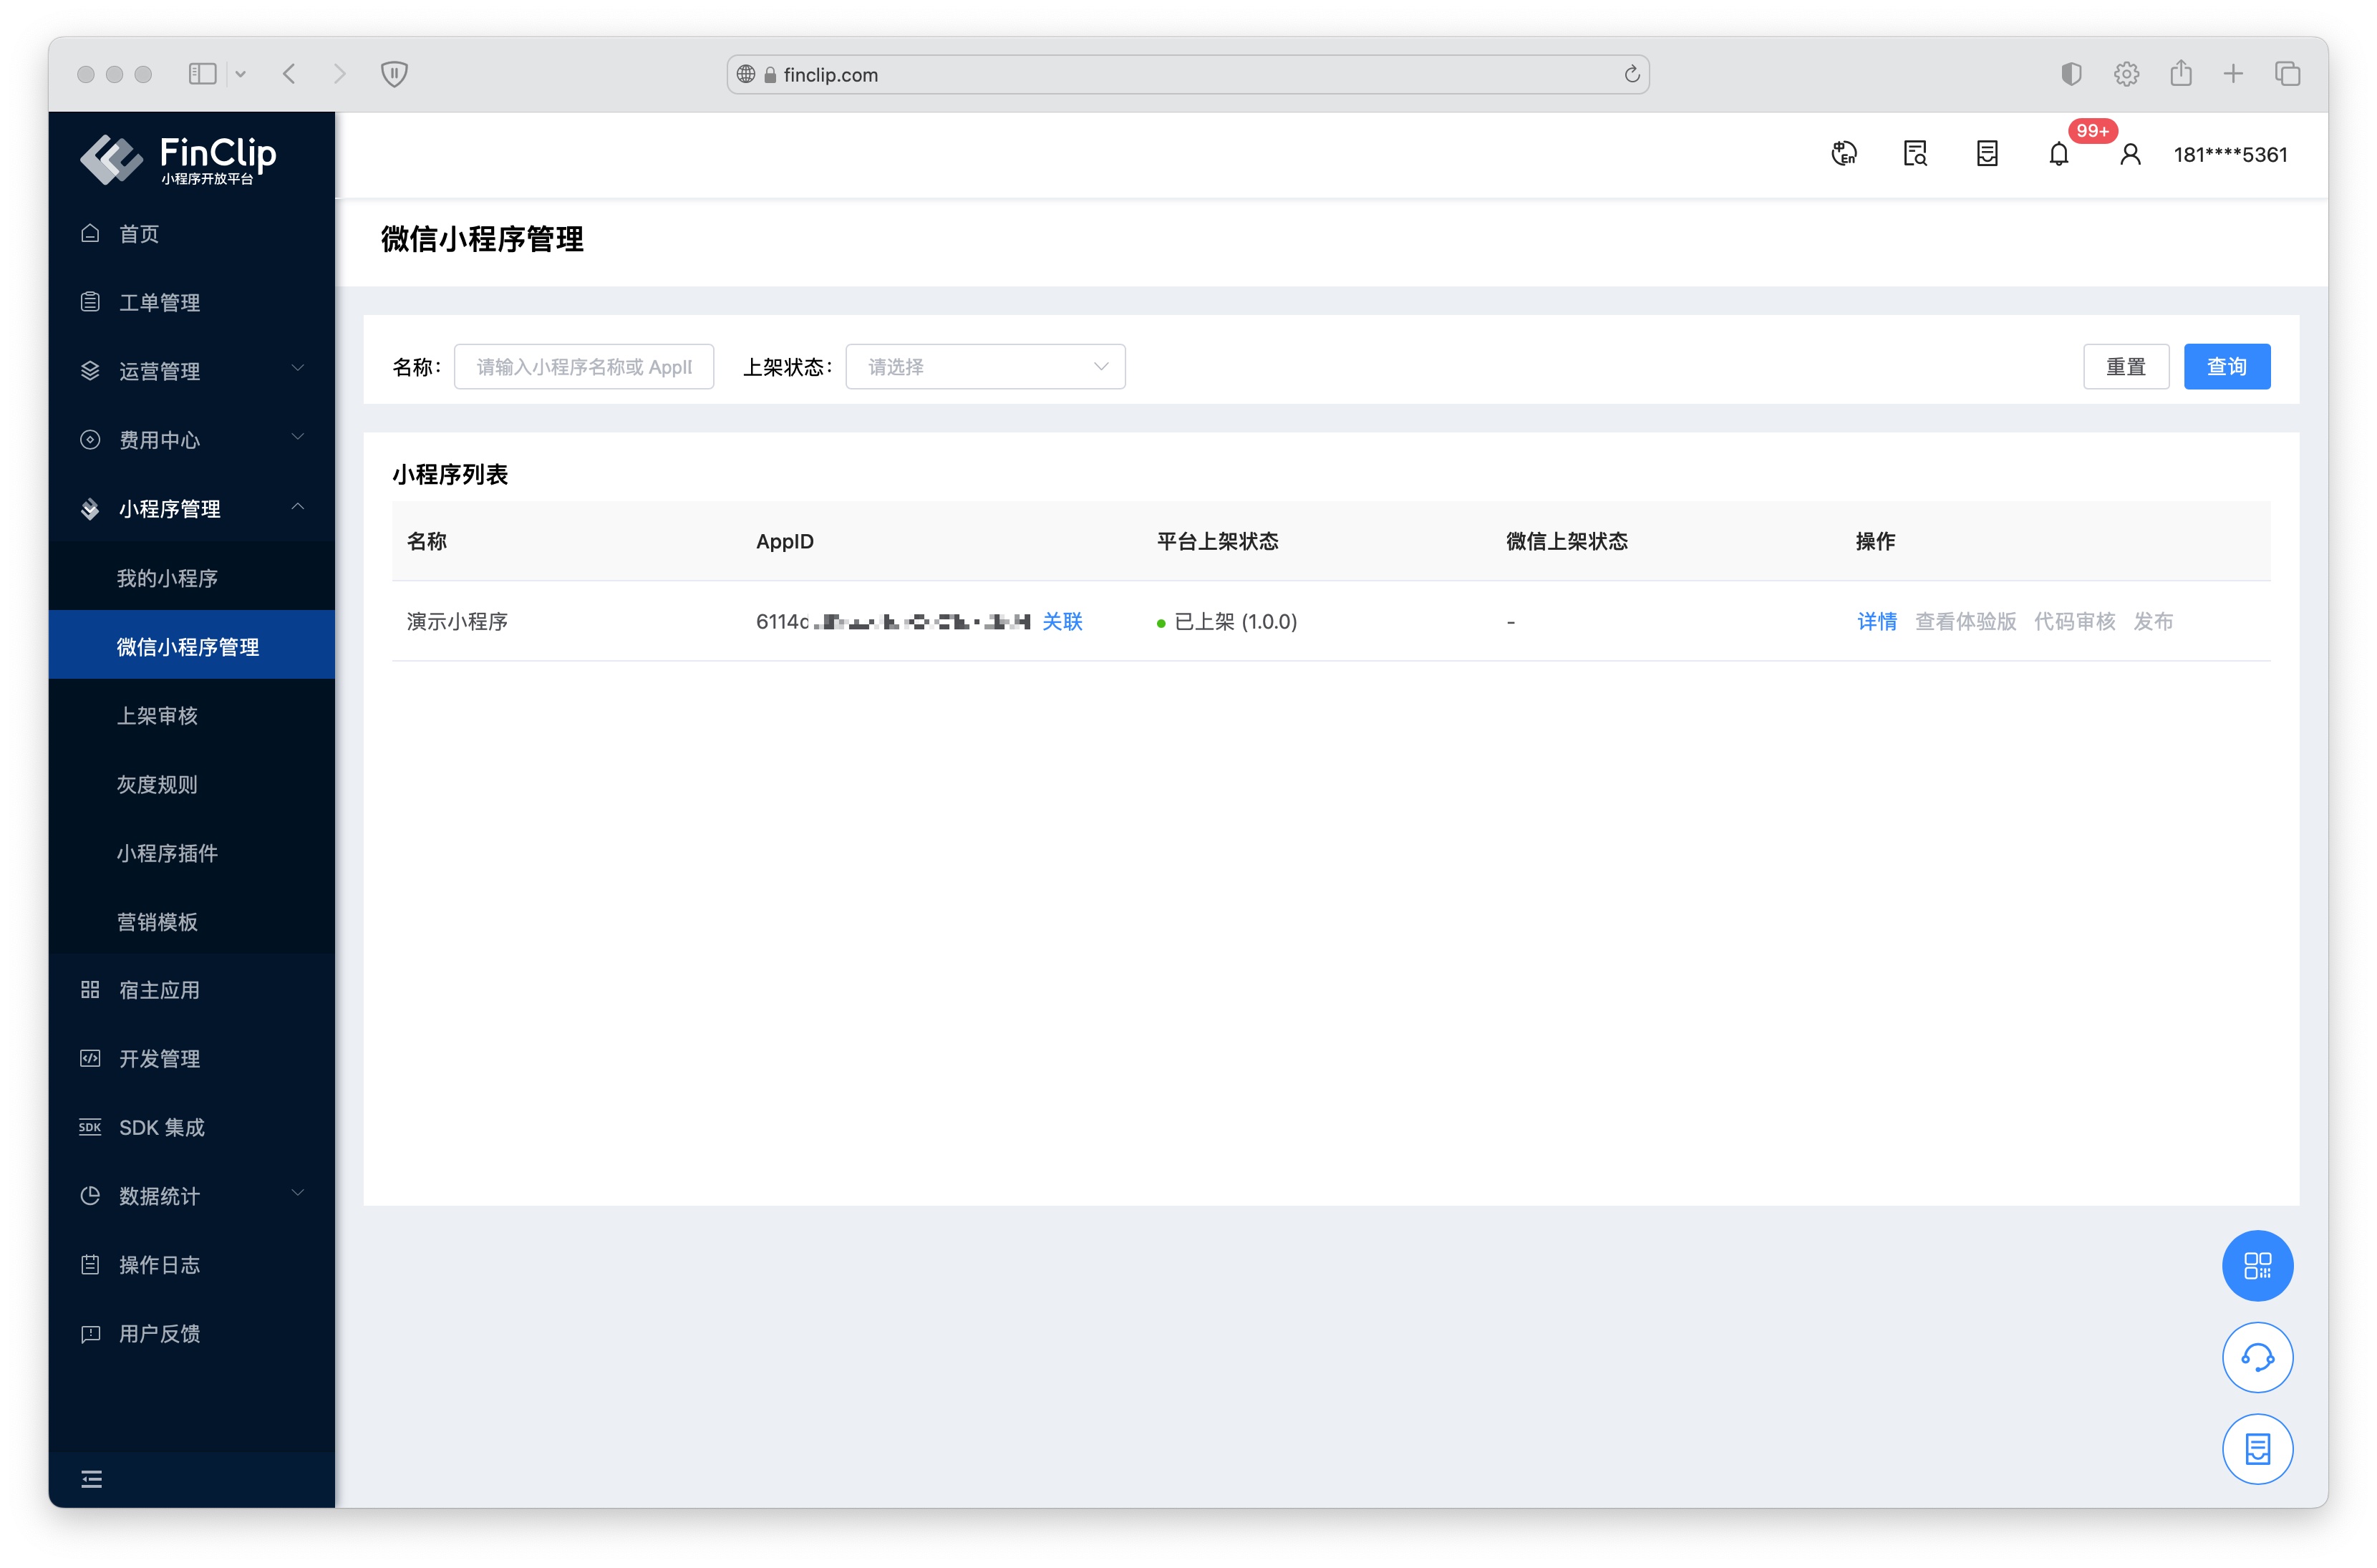
Task: Focus the 名称 search input field
Action: (x=583, y=367)
